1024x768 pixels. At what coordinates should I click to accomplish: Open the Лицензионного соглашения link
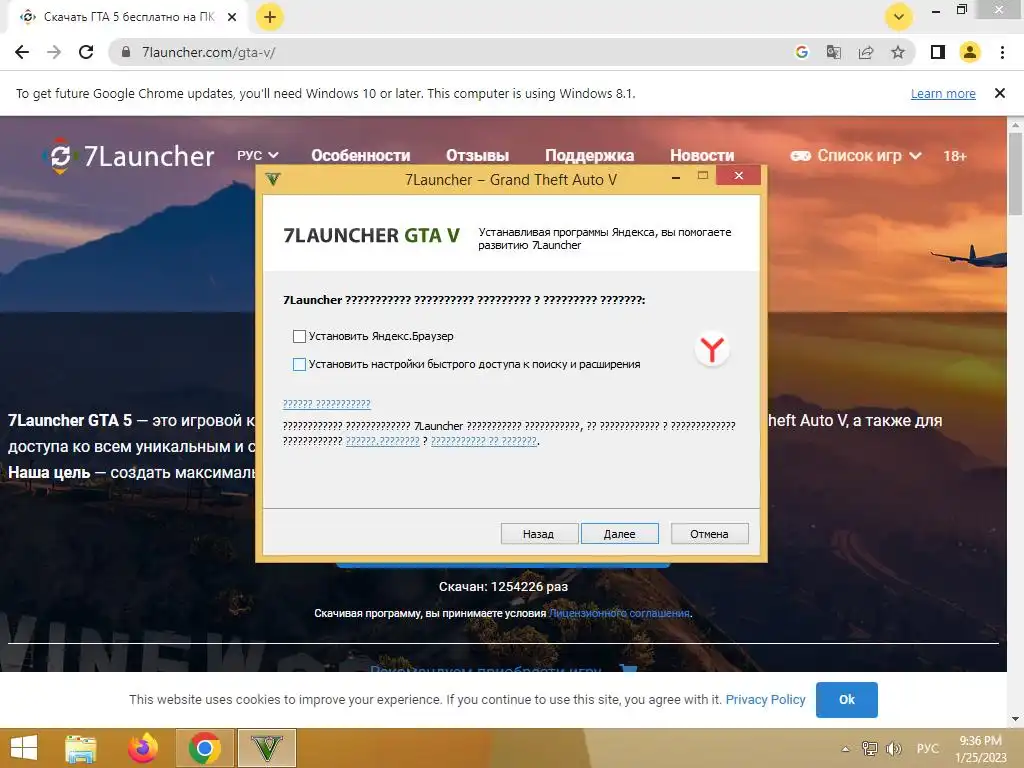pos(619,613)
